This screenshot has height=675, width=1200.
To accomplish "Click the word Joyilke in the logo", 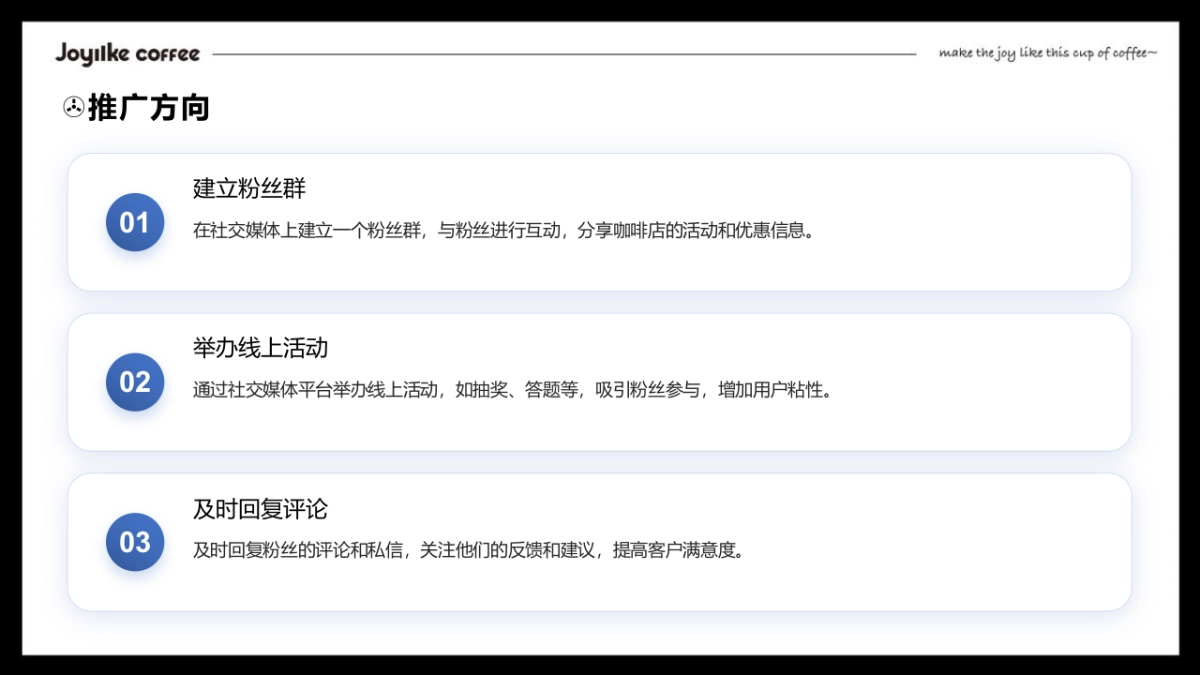I will [92, 54].
